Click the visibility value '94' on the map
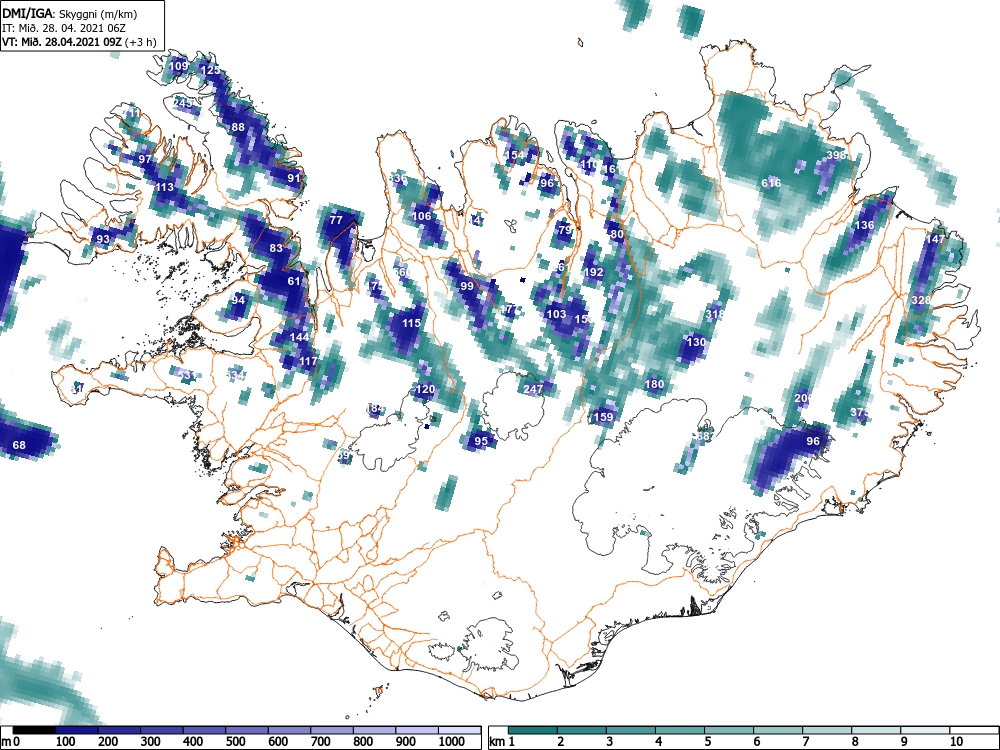 pos(238,300)
